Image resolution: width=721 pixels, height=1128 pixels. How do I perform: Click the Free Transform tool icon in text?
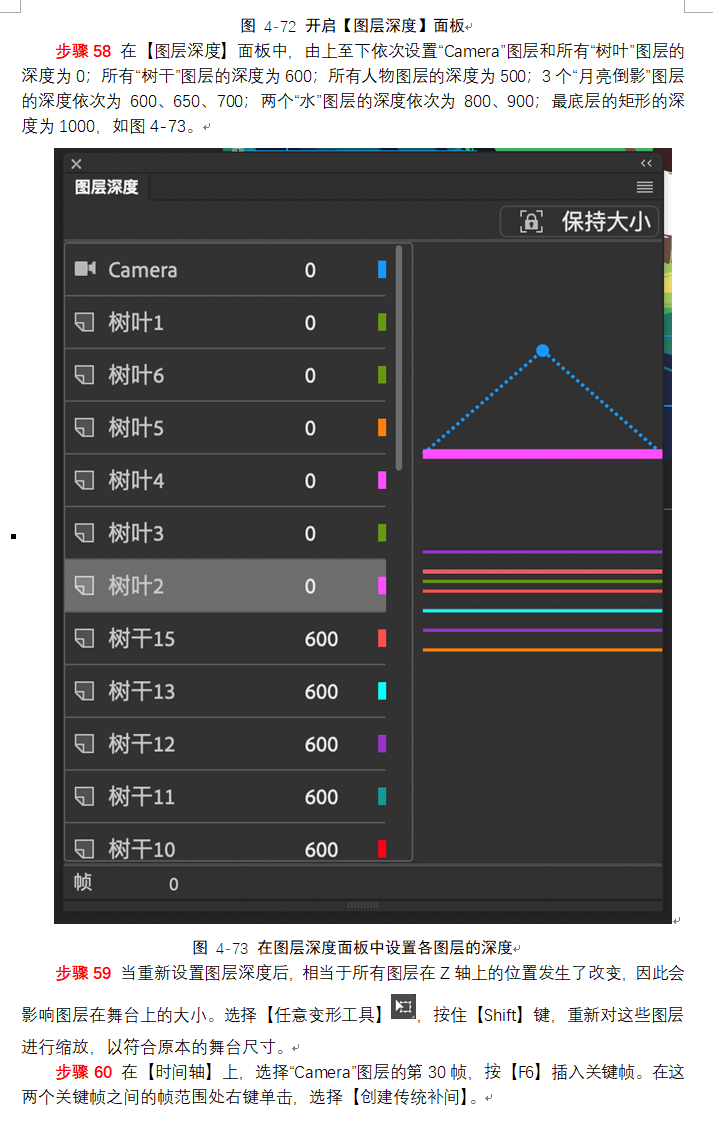404,1006
